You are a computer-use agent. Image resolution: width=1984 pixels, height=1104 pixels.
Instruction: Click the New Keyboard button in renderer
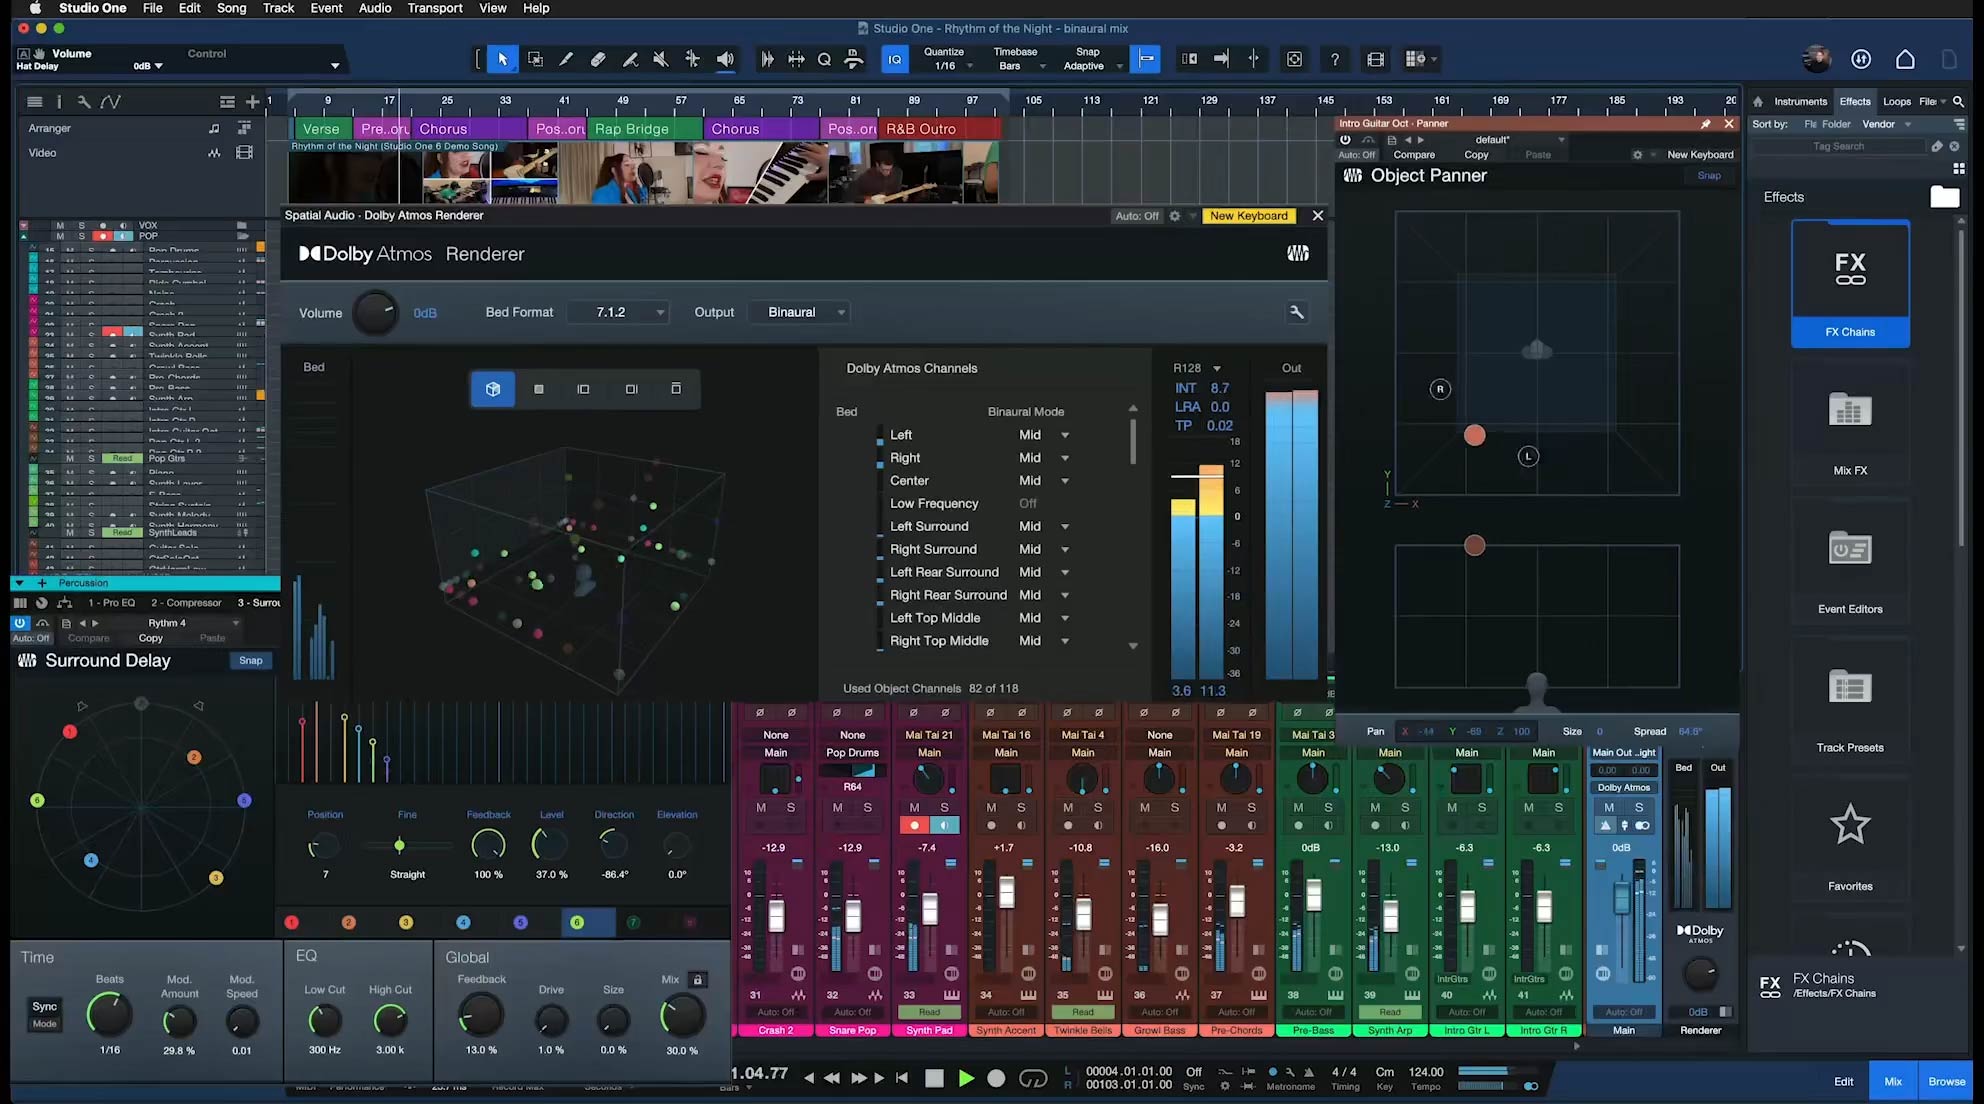click(1248, 216)
